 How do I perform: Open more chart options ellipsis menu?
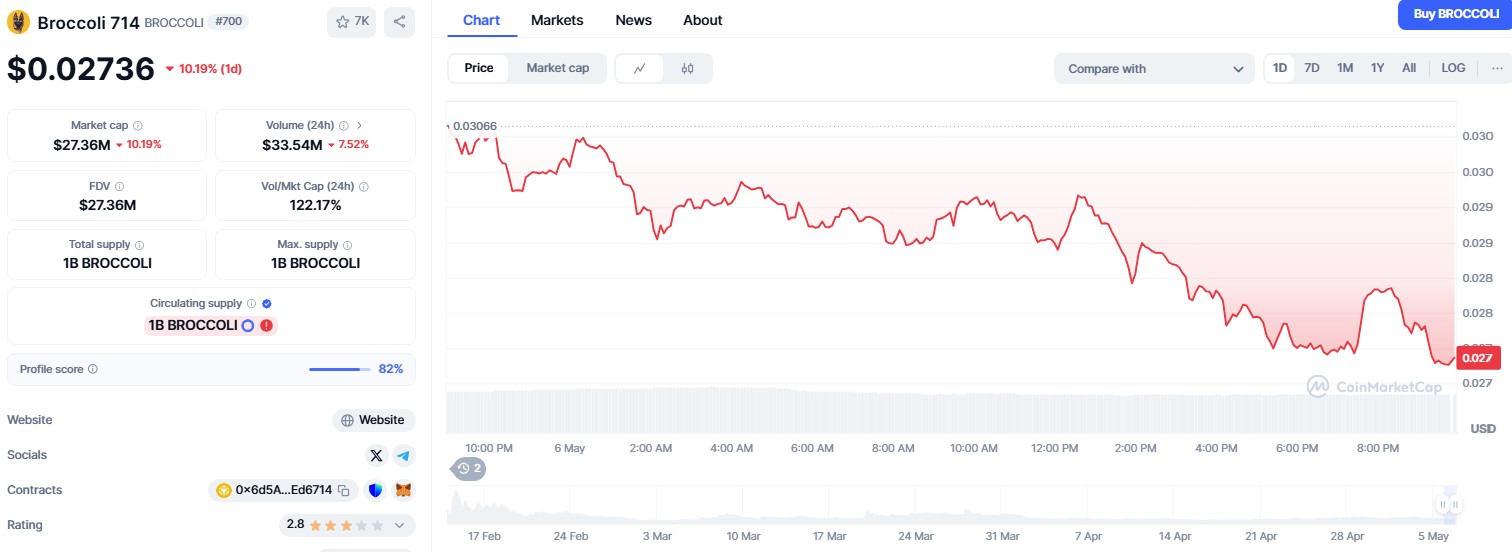point(1497,68)
